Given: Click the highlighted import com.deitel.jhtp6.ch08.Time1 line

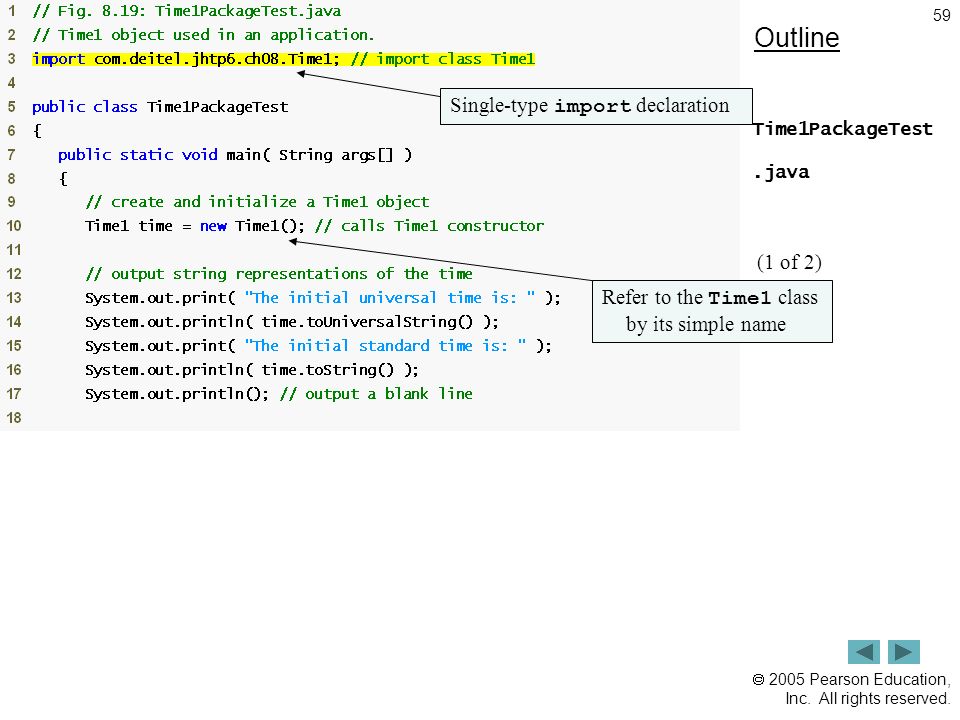Looking at the screenshot, I should point(283,59).
